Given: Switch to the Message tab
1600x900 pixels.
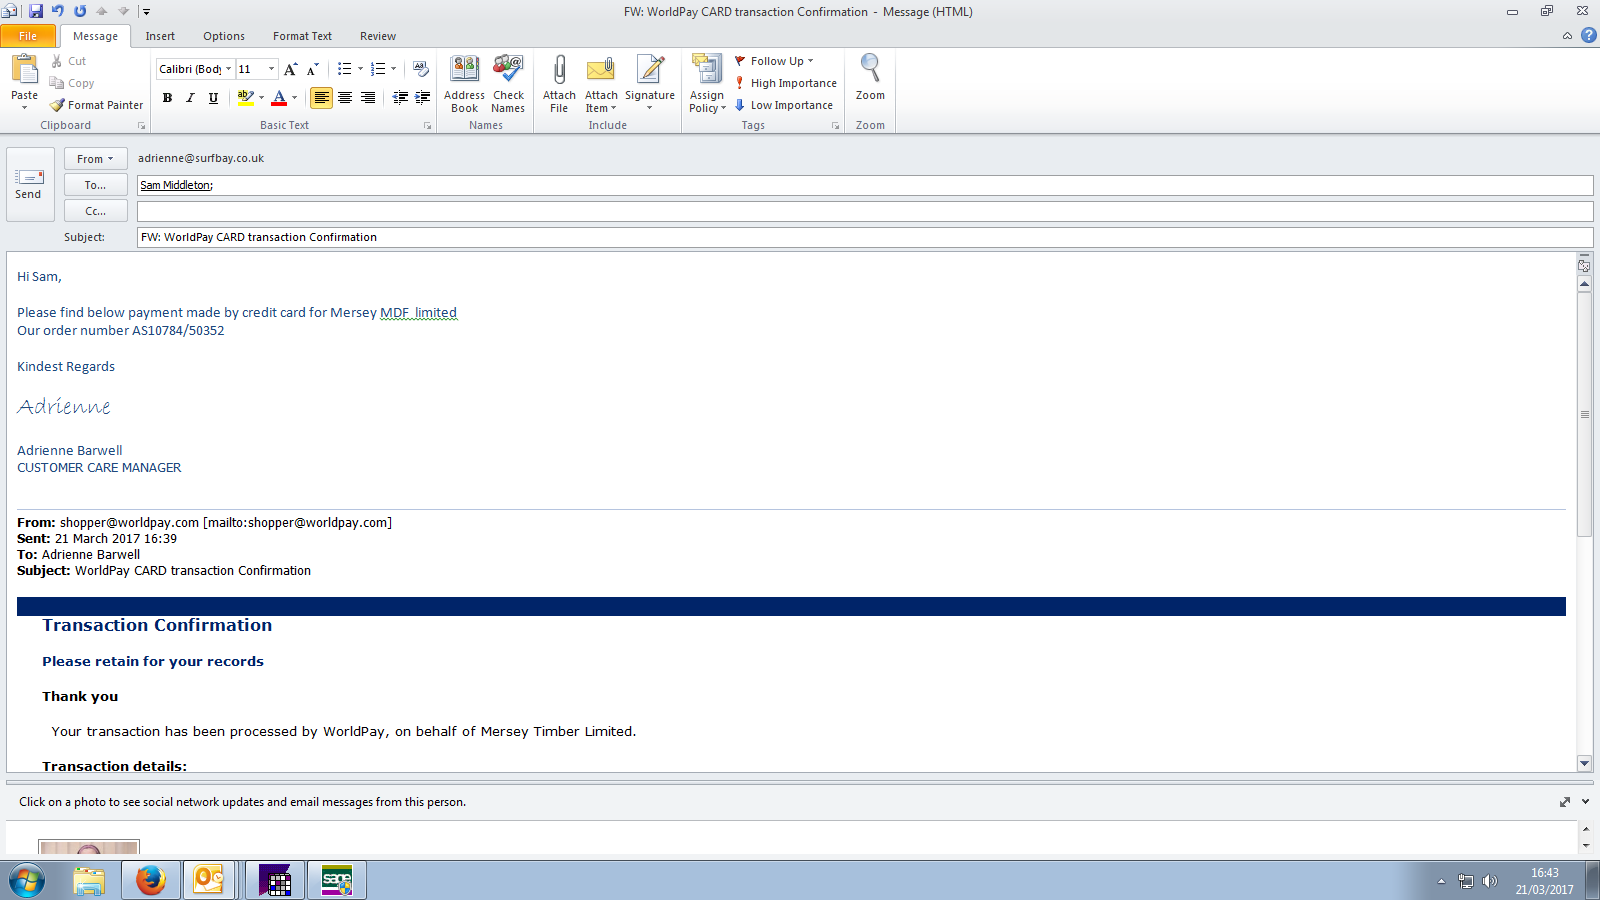Looking at the screenshot, I should point(95,36).
